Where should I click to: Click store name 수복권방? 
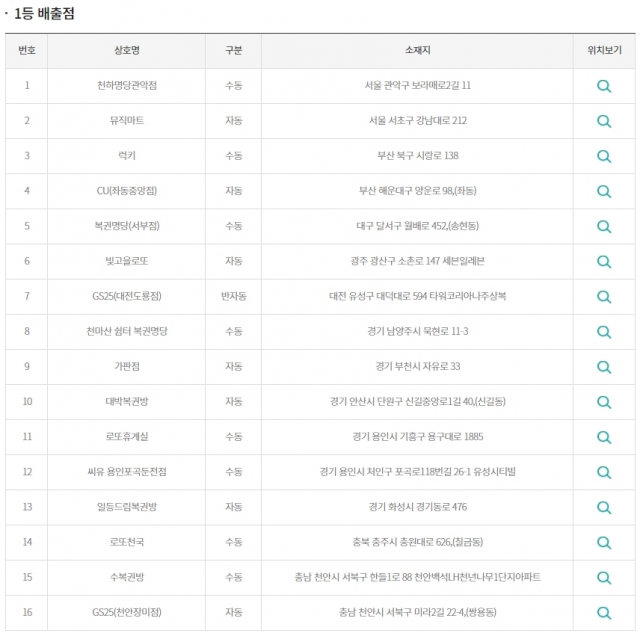click(127, 577)
